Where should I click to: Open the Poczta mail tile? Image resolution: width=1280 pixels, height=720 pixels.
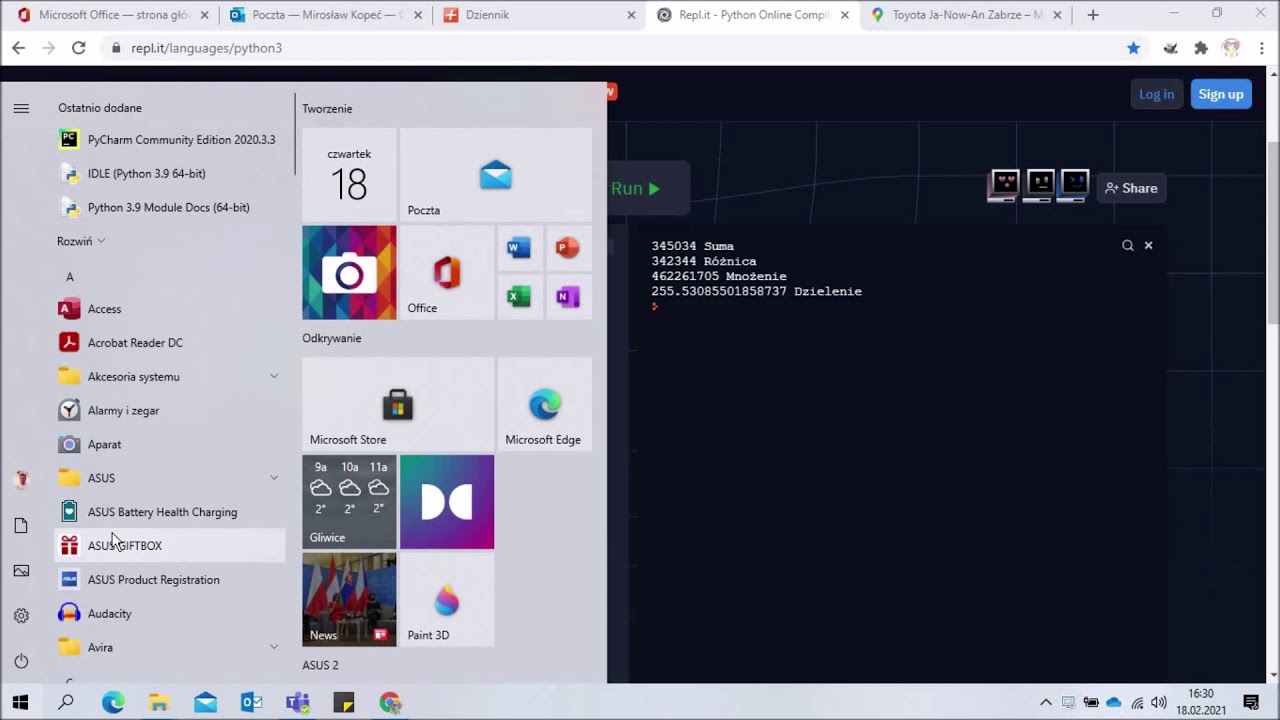496,175
